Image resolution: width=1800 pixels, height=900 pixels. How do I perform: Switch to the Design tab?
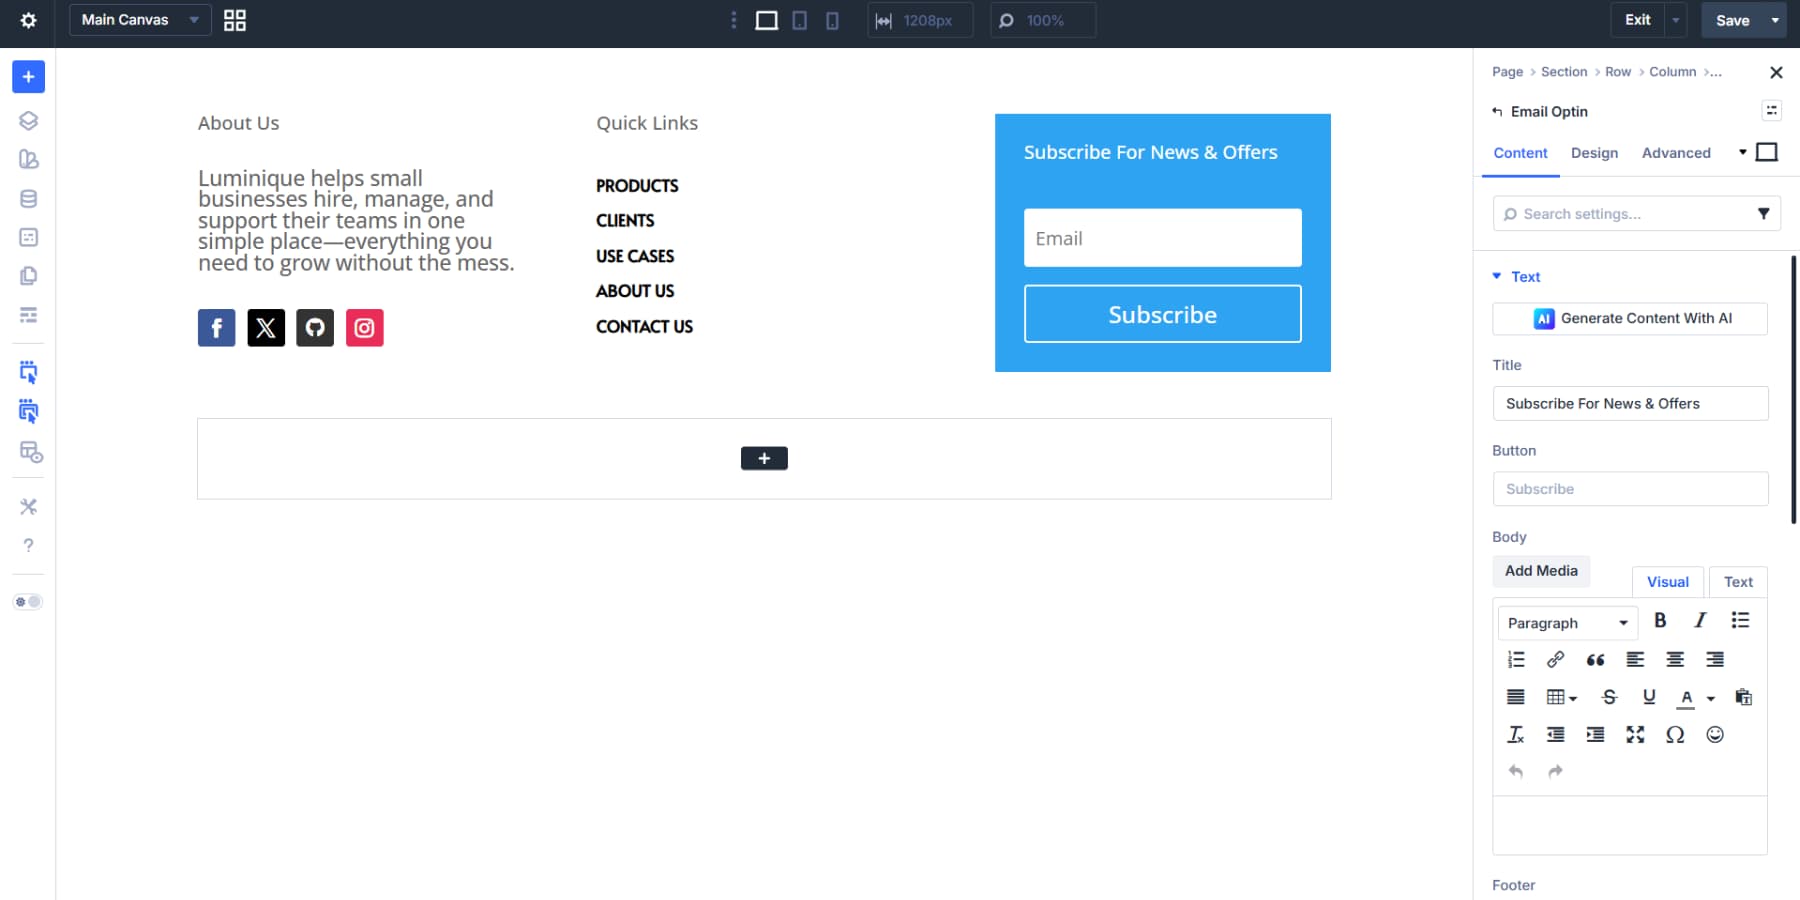click(x=1595, y=152)
